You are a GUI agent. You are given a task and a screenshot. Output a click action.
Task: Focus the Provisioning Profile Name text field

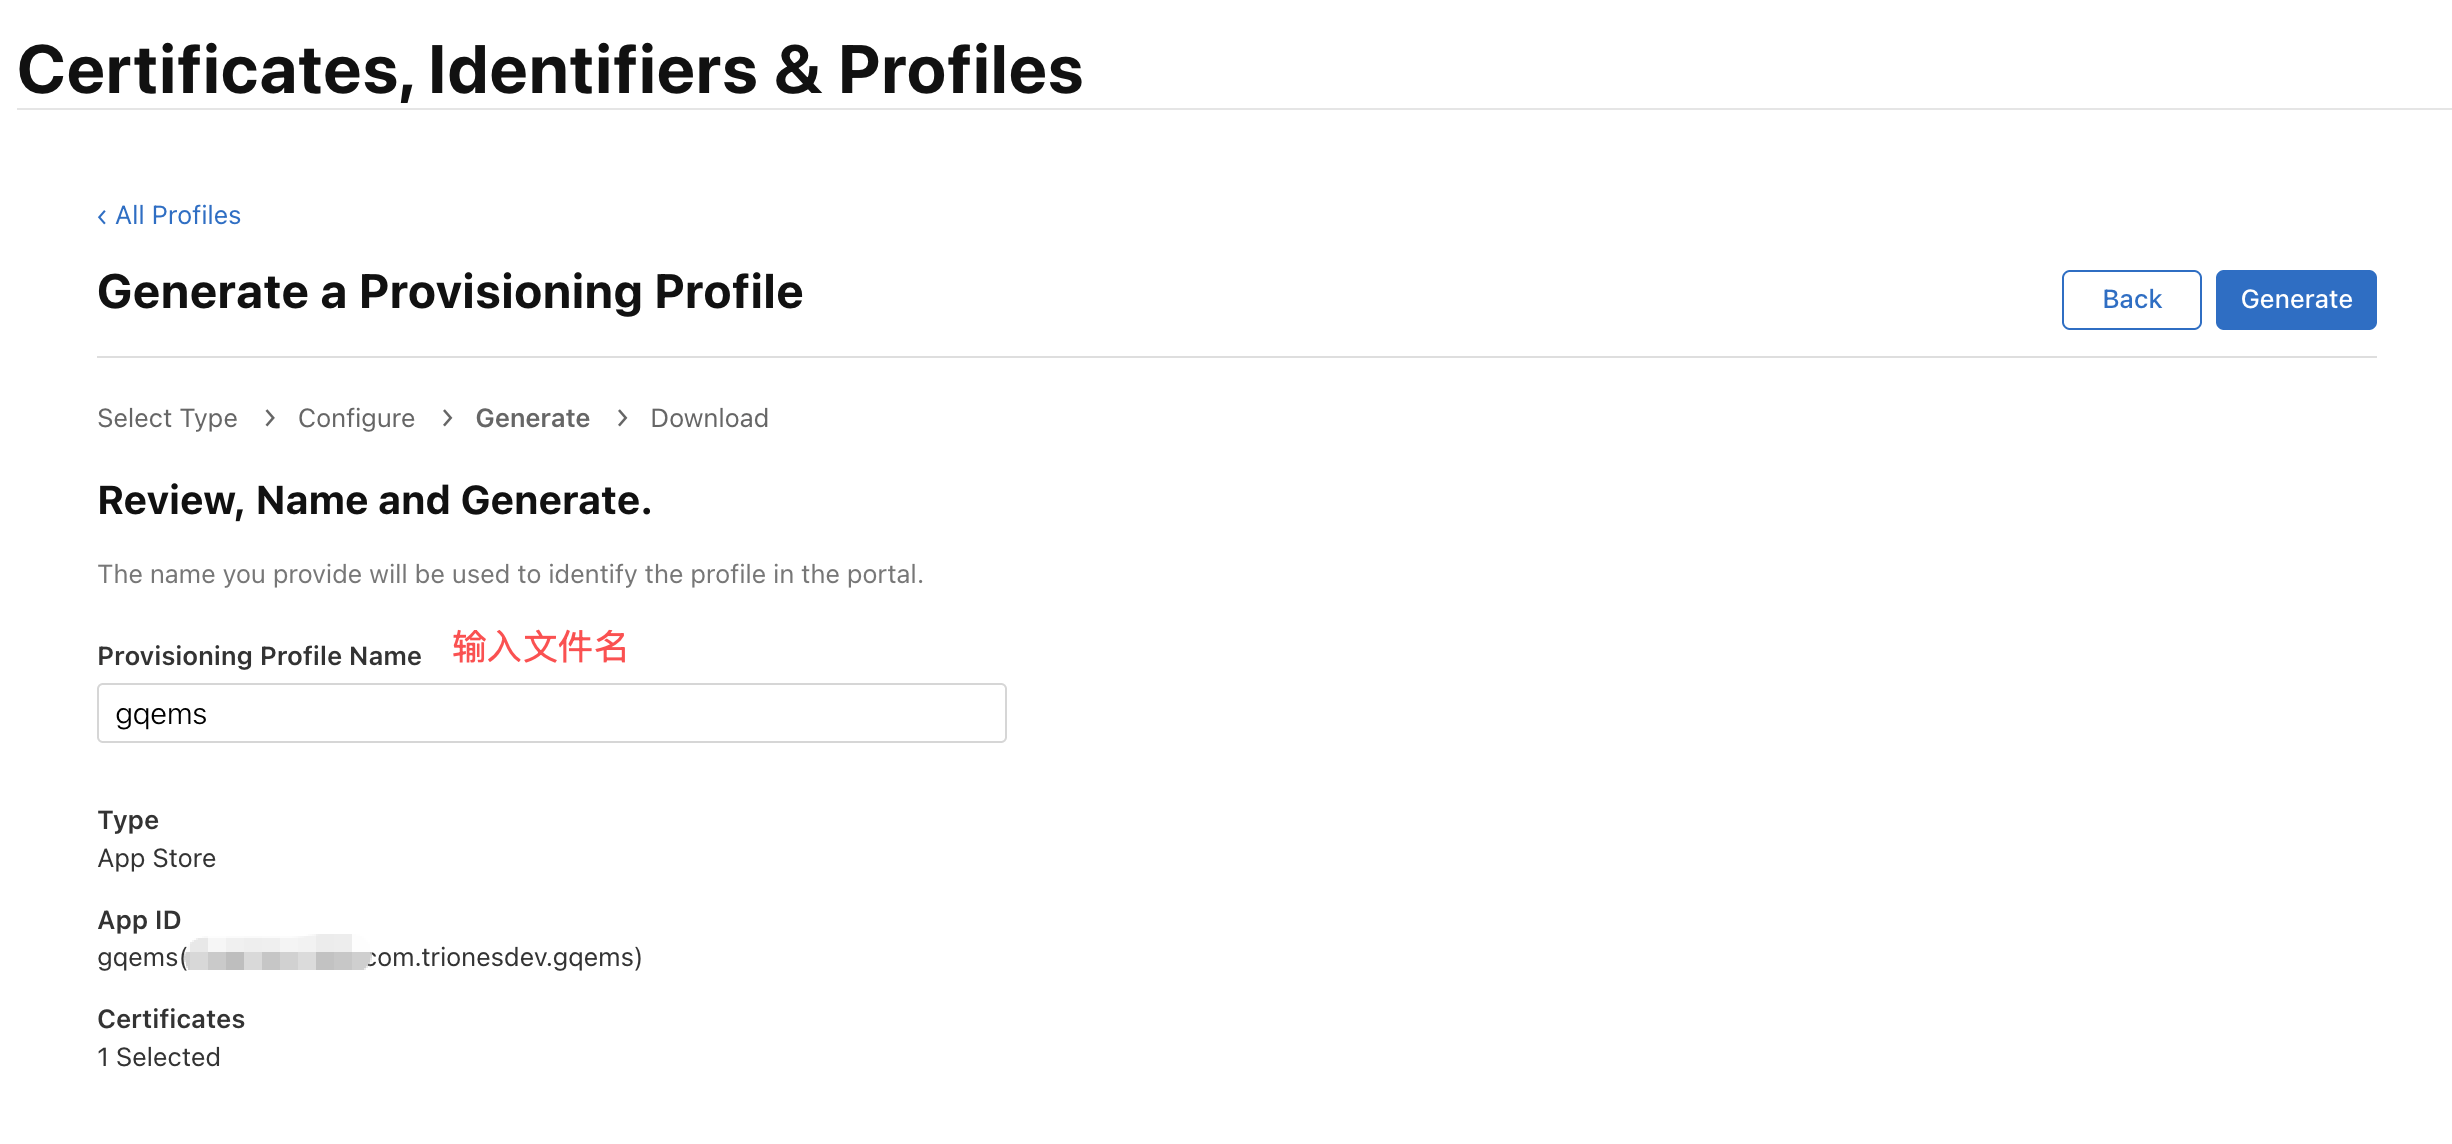click(x=551, y=714)
